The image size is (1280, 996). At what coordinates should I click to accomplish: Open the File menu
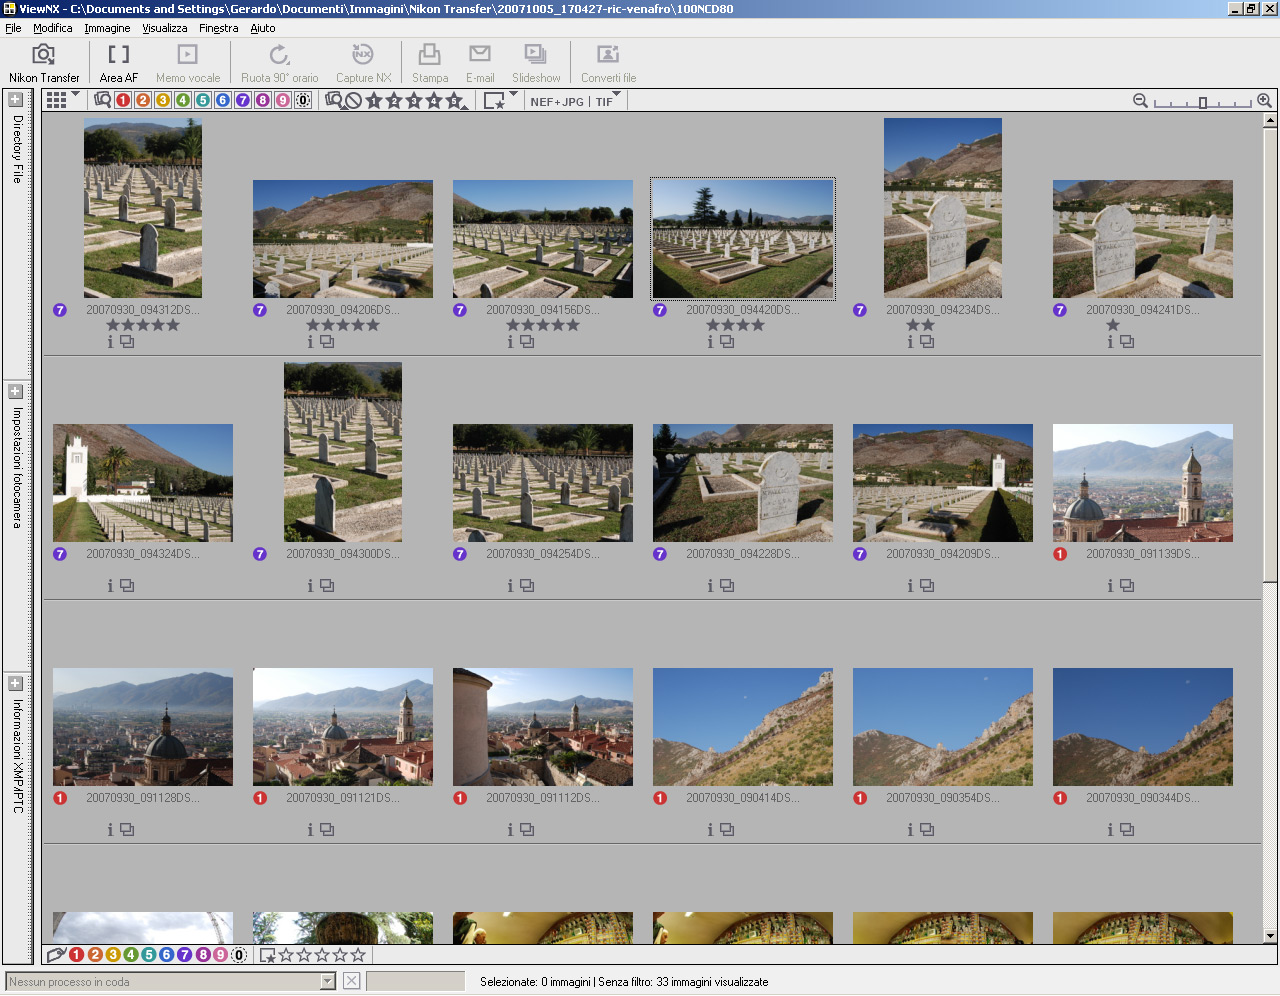point(13,28)
